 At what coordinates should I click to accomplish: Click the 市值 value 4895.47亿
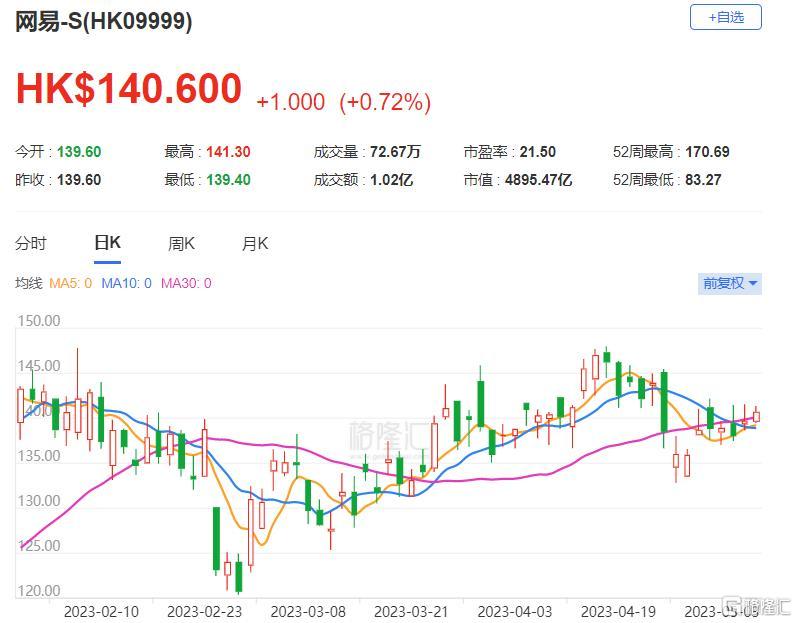coord(538,179)
